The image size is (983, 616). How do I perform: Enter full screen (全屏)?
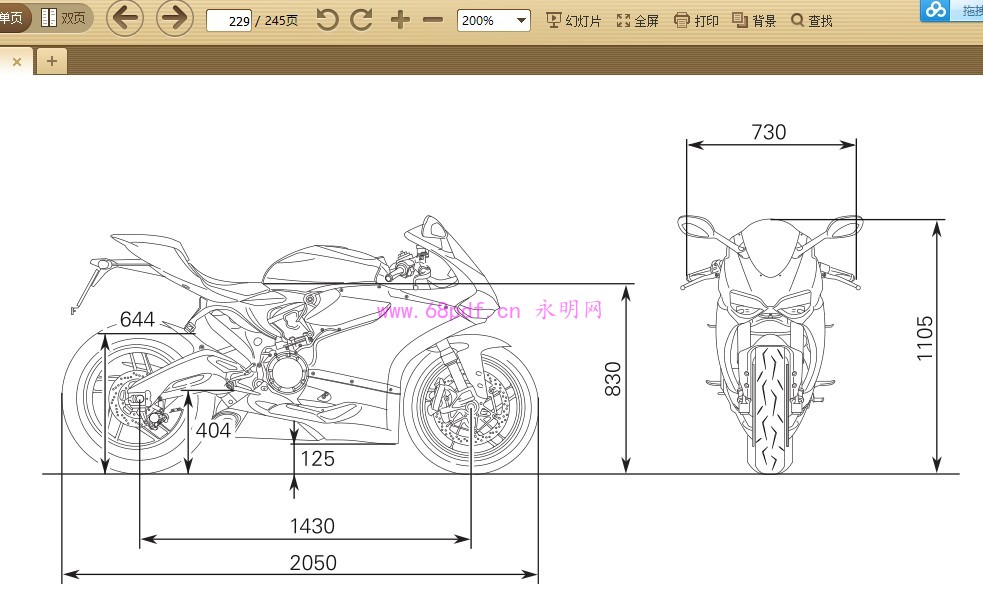[638, 21]
